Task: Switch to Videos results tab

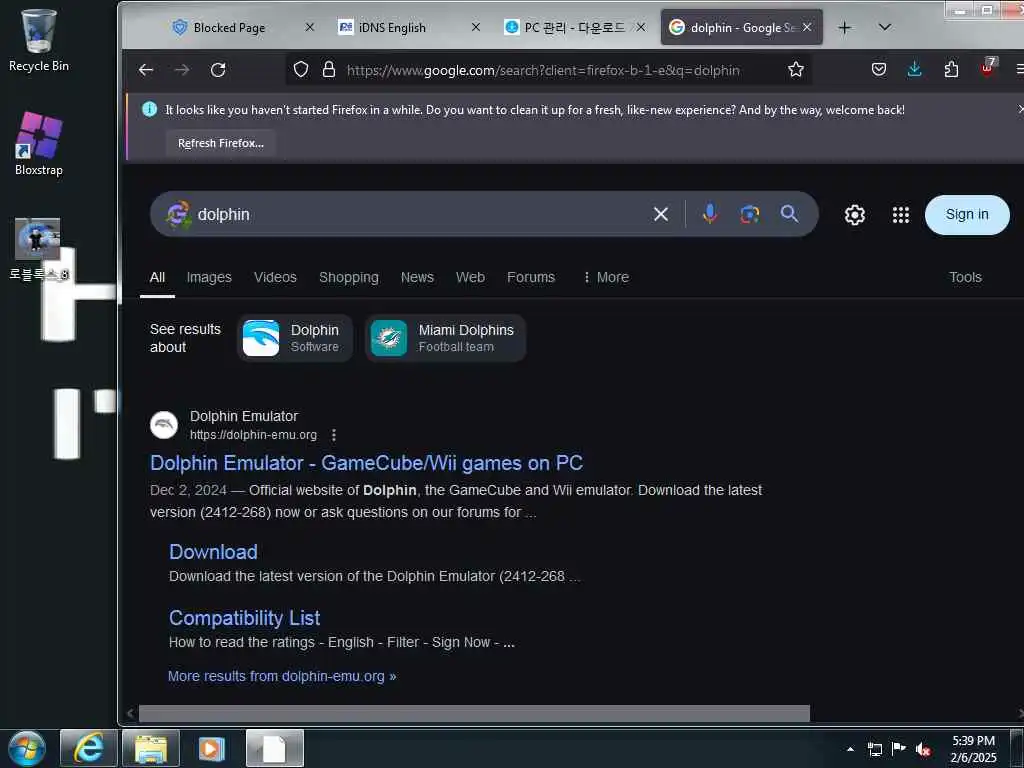Action: tap(275, 278)
